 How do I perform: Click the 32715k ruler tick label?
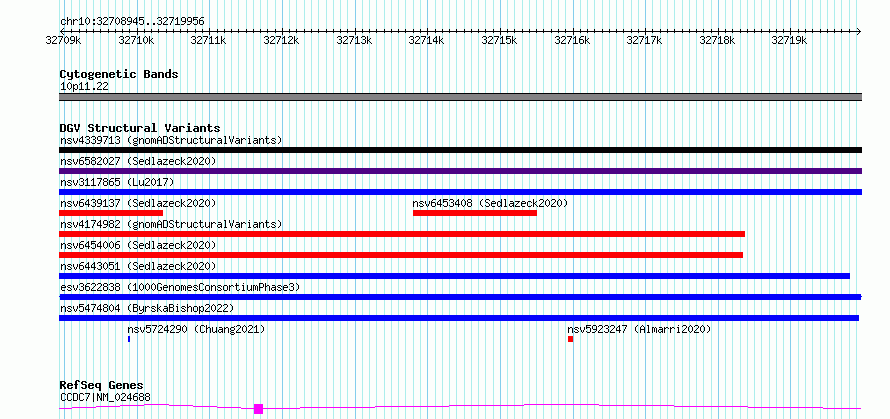click(499, 40)
